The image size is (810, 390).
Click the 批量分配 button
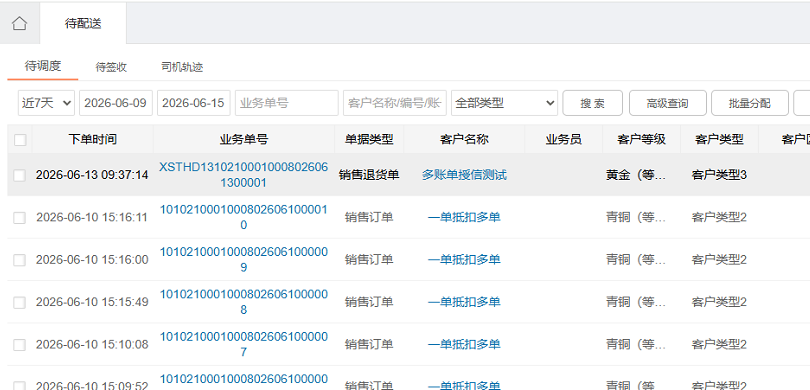pyautogui.click(x=750, y=103)
